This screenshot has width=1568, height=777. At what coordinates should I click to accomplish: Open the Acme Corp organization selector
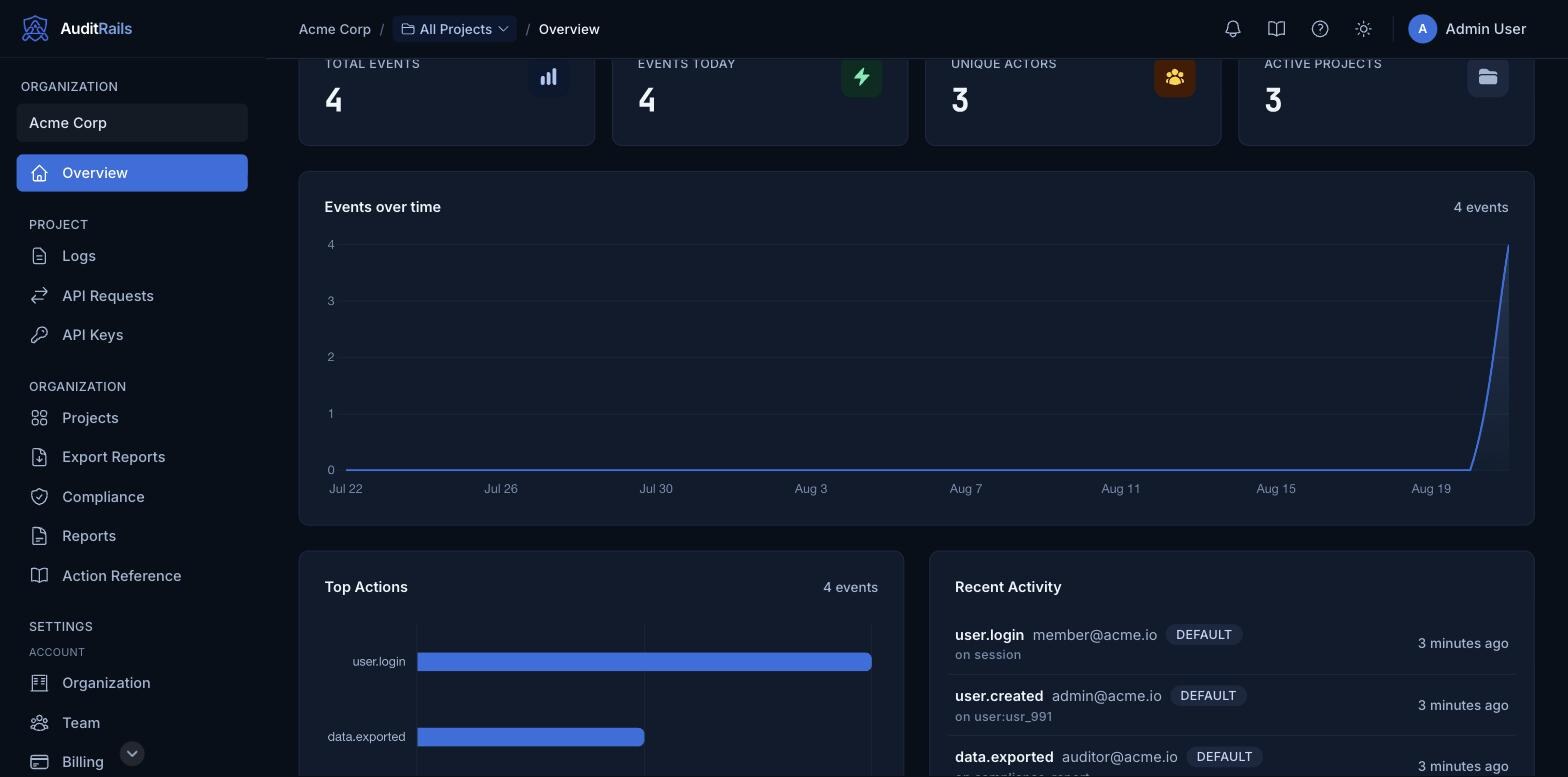point(132,123)
